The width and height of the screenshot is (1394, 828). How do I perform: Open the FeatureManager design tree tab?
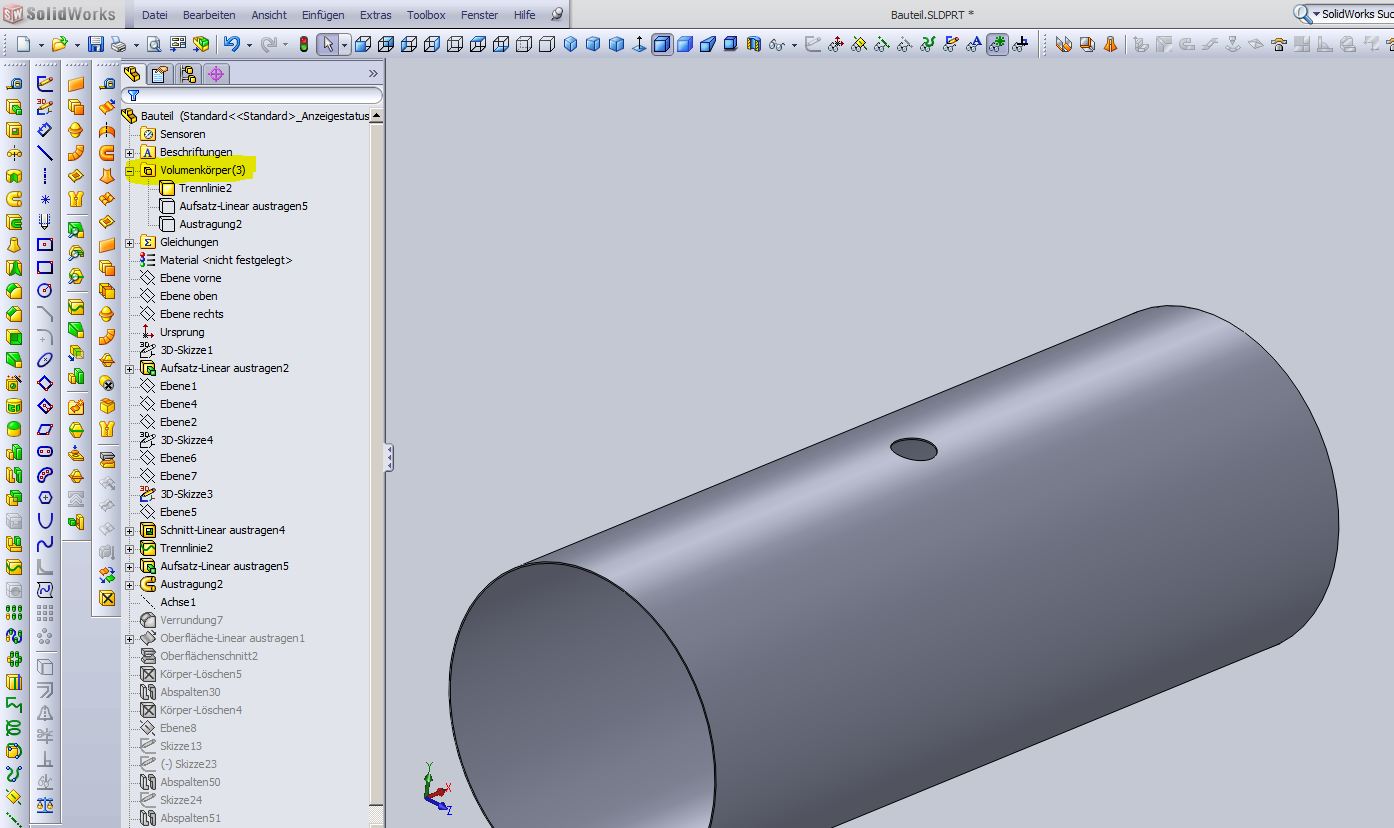132,74
